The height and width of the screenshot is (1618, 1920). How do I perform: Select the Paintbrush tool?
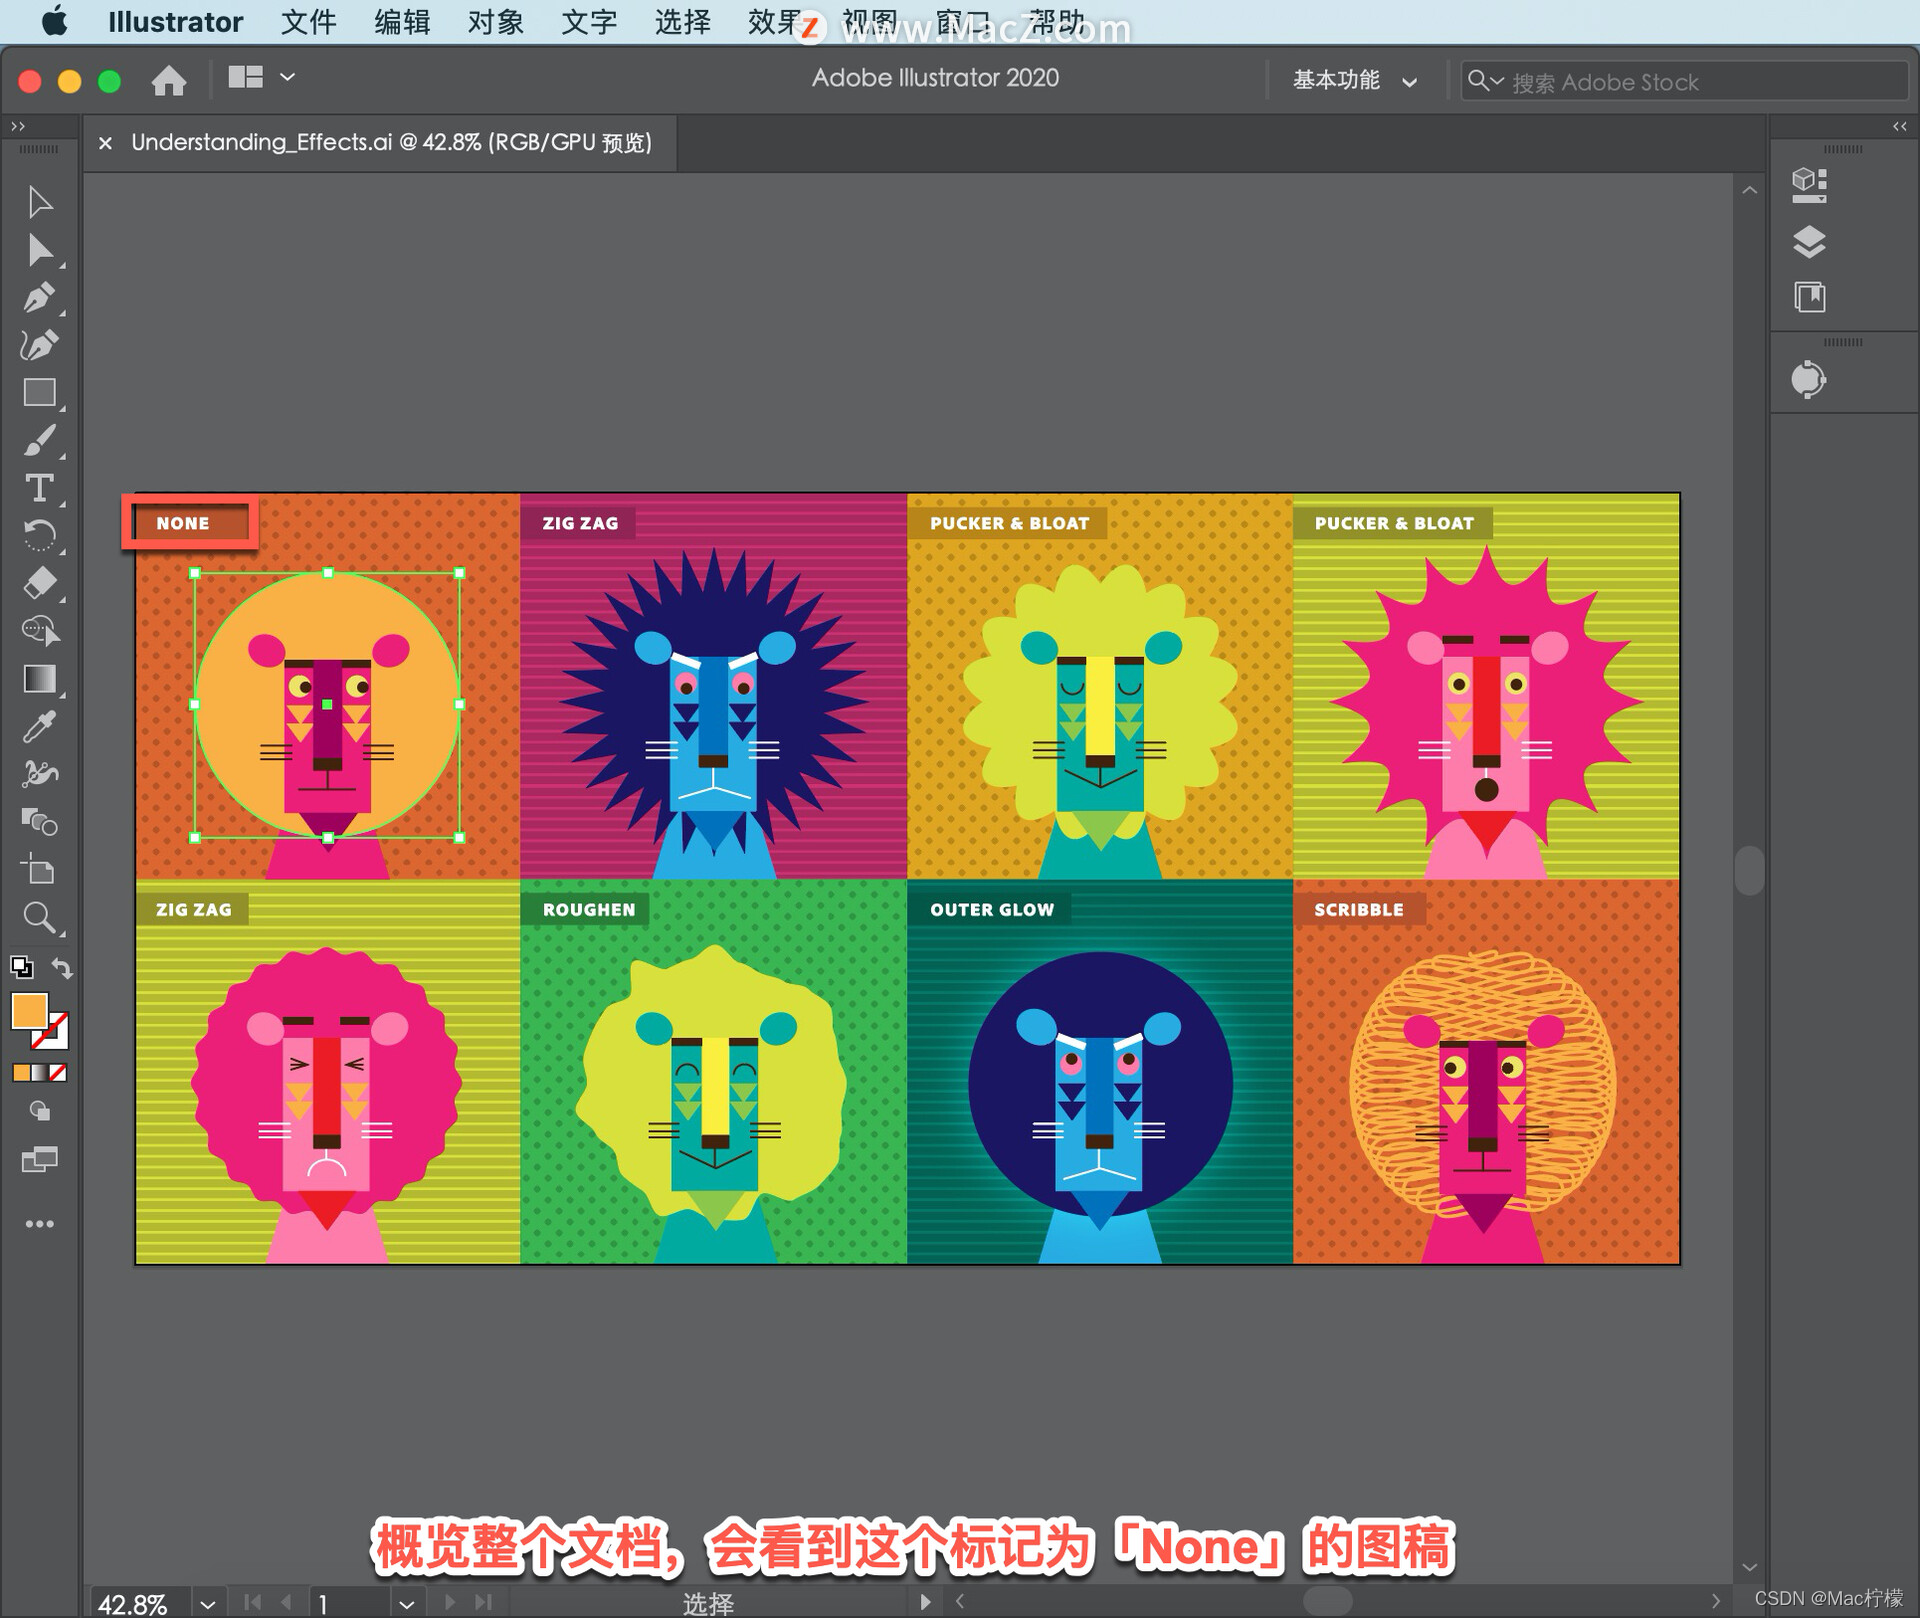click(x=39, y=440)
